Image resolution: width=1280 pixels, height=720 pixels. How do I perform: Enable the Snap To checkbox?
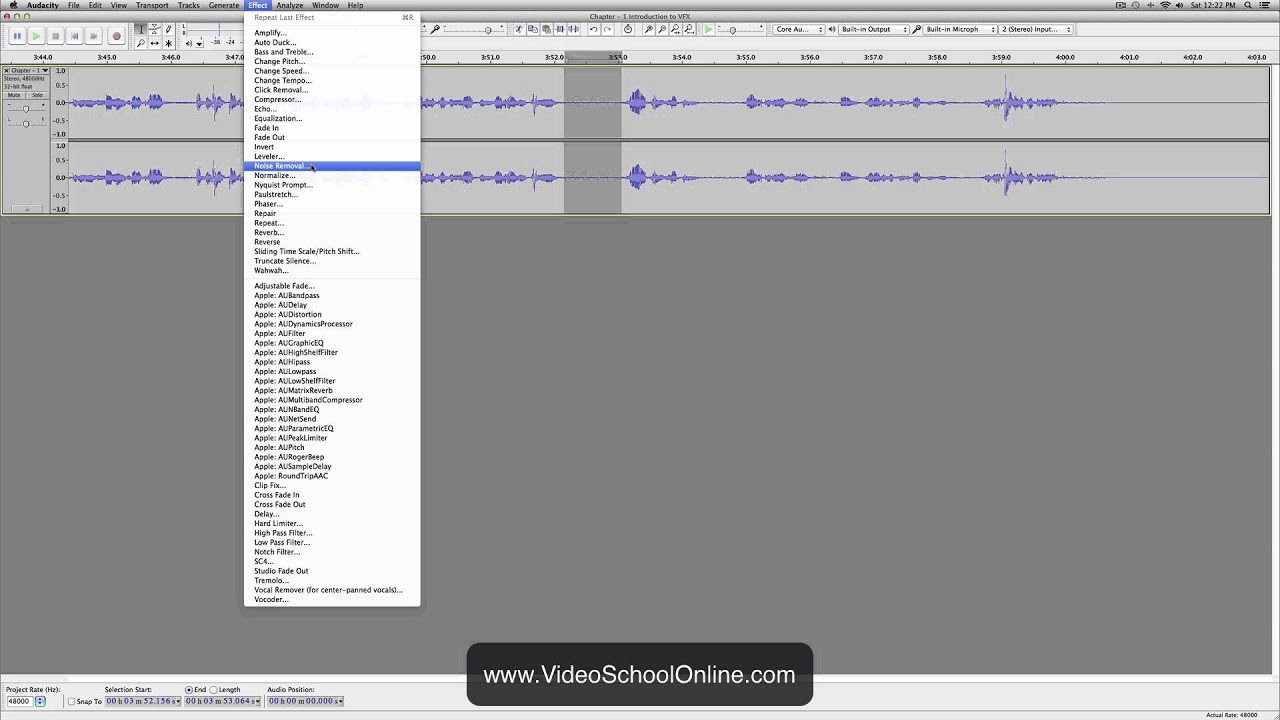pos(72,701)
